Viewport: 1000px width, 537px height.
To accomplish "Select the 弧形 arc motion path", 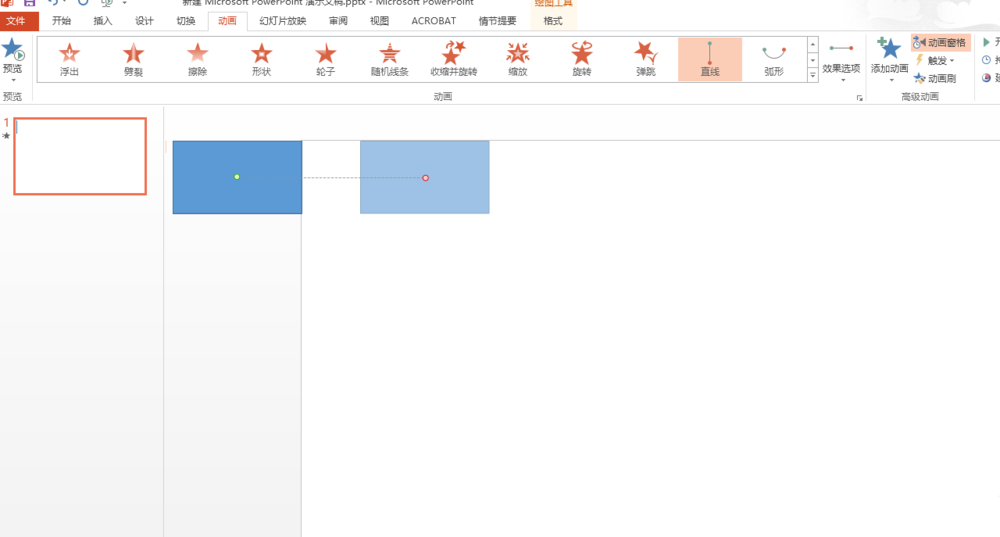I will [x=774, y=59].
